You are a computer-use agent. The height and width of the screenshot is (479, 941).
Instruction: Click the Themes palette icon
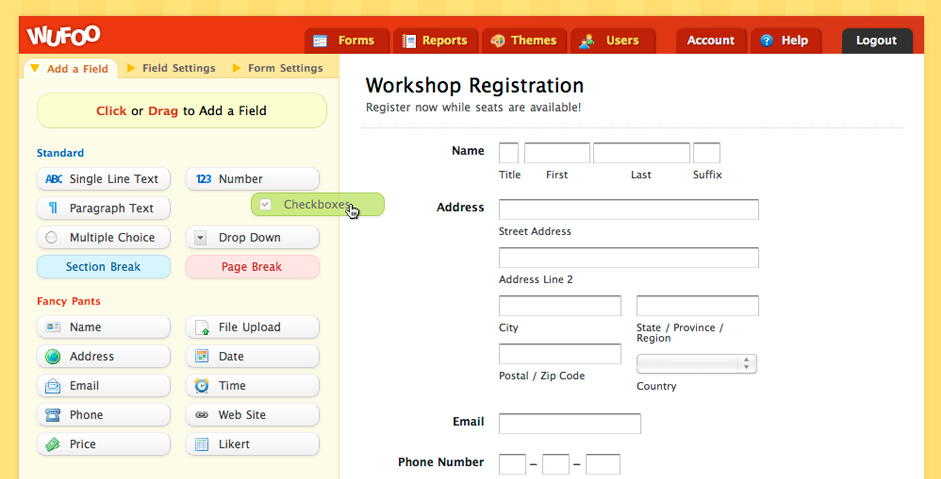point(498,41)
